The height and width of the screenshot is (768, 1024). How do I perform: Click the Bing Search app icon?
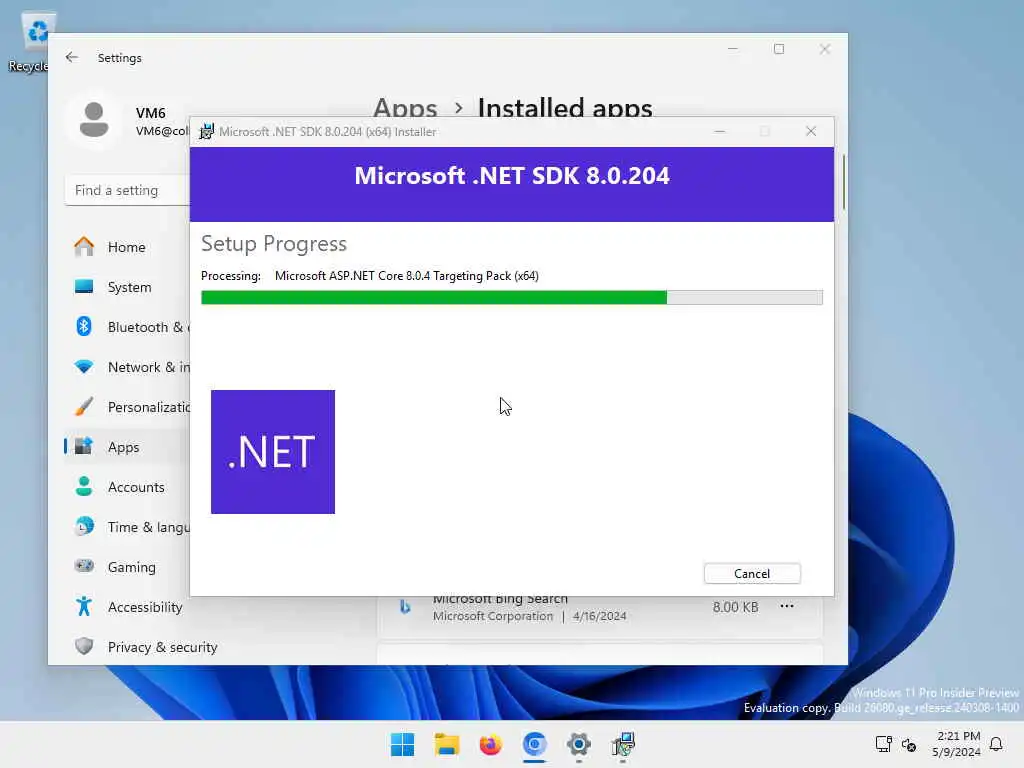click(x=405, y=607)
